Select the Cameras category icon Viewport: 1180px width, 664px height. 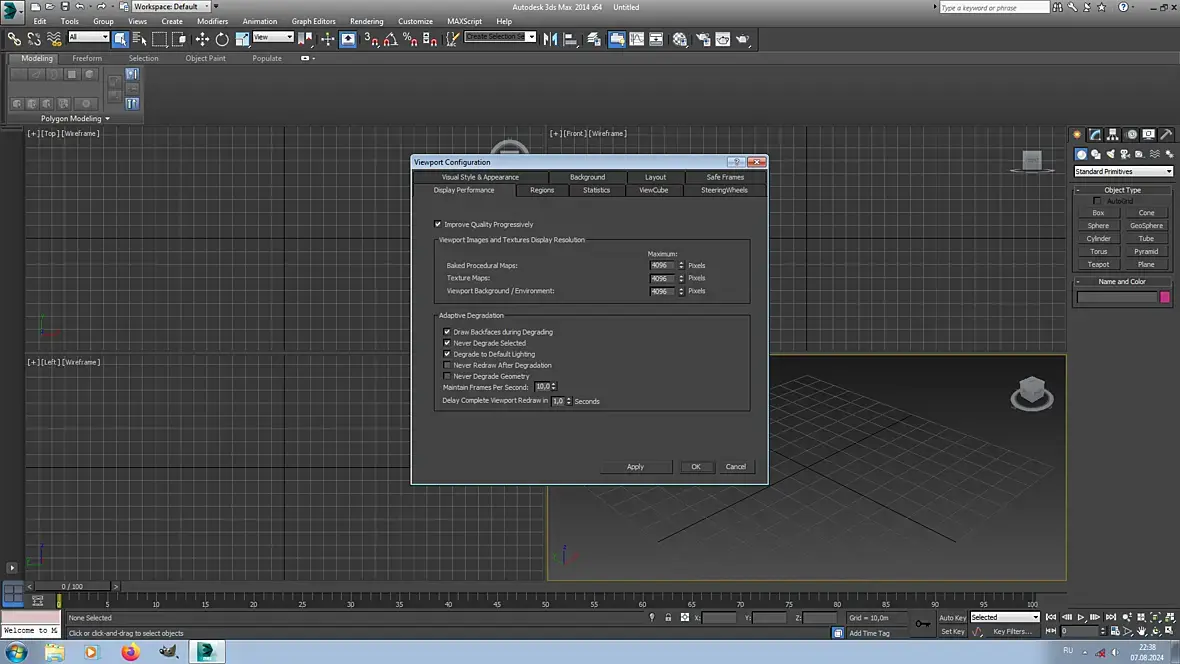coord(1126,154)
